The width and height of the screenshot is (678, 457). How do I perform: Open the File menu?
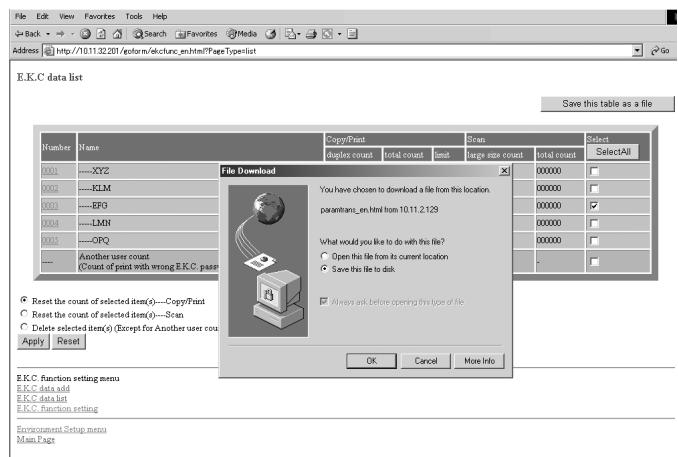pos(20,16)
